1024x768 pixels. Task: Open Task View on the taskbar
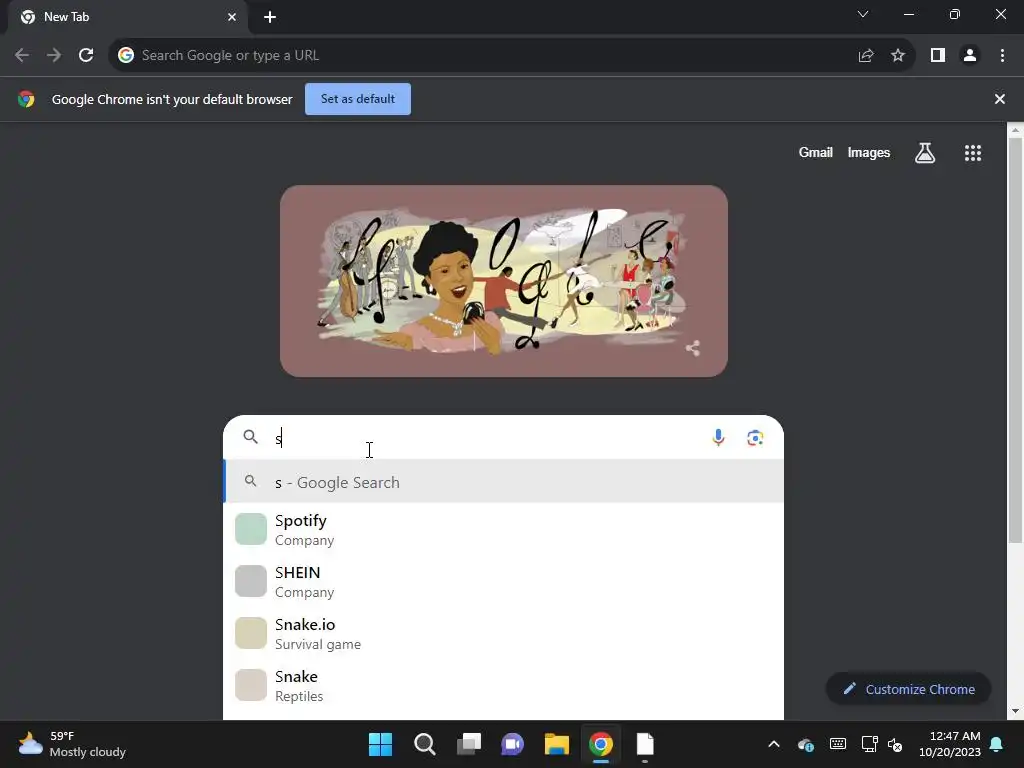468,744
